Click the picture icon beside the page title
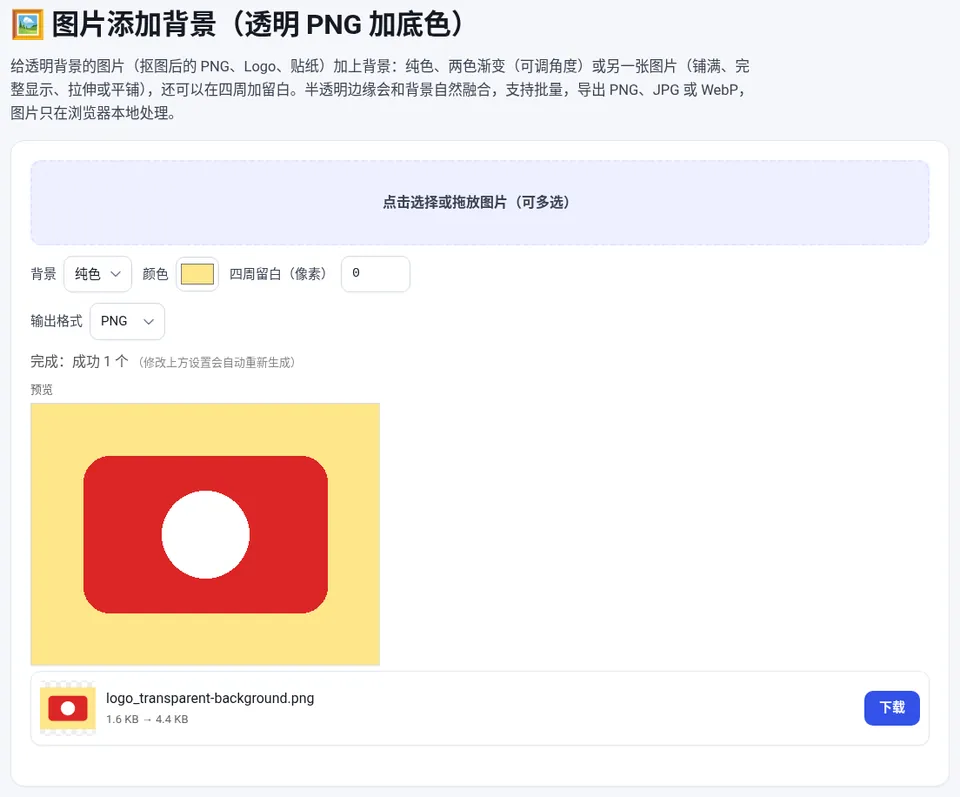Image resolution: width=960 pixels, height=797 pixels. click(x=28, y=24)
